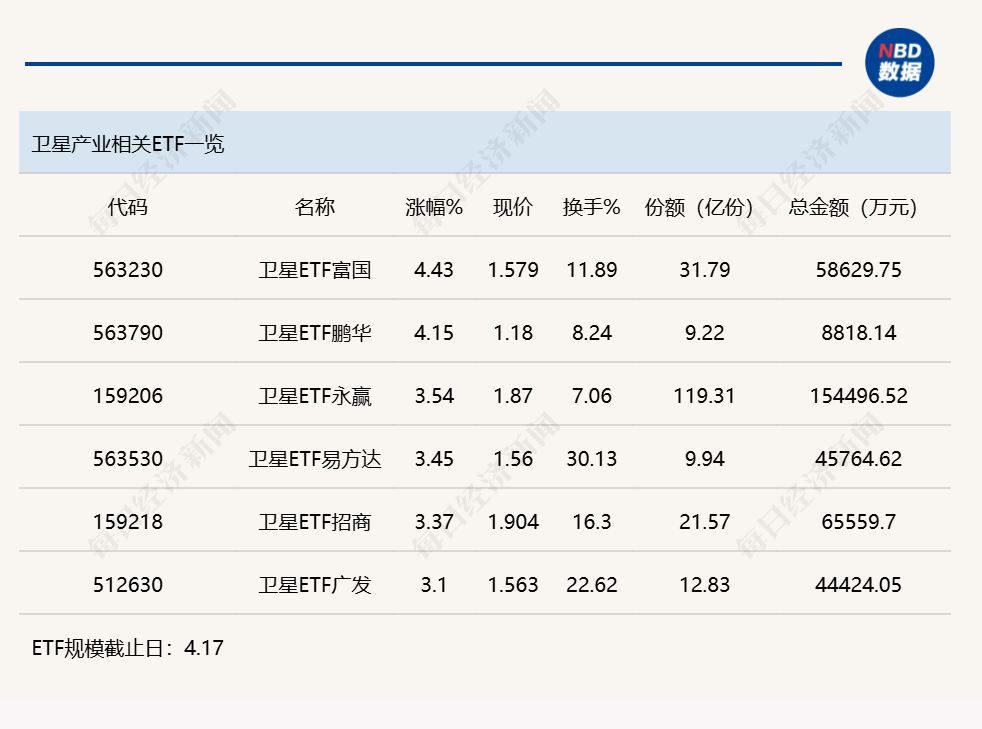Click the 卫星ETF招商 fund name
The height and width of the screenshot is (729, 982).
316,521
